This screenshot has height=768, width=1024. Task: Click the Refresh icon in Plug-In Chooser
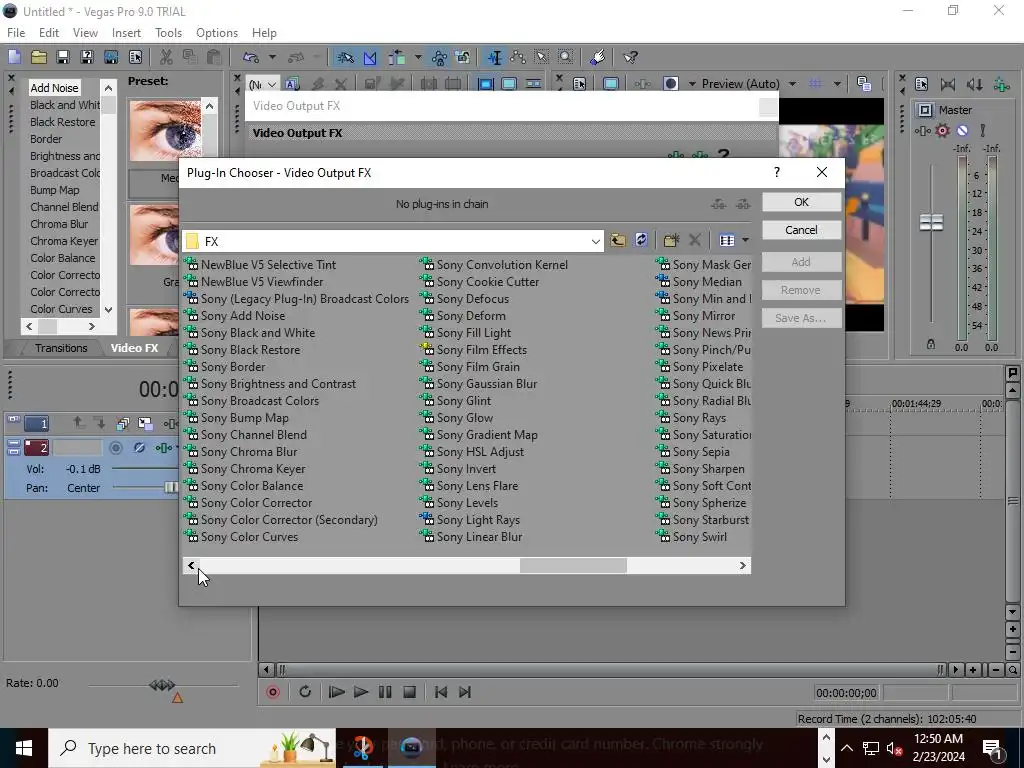coord(641,240)
